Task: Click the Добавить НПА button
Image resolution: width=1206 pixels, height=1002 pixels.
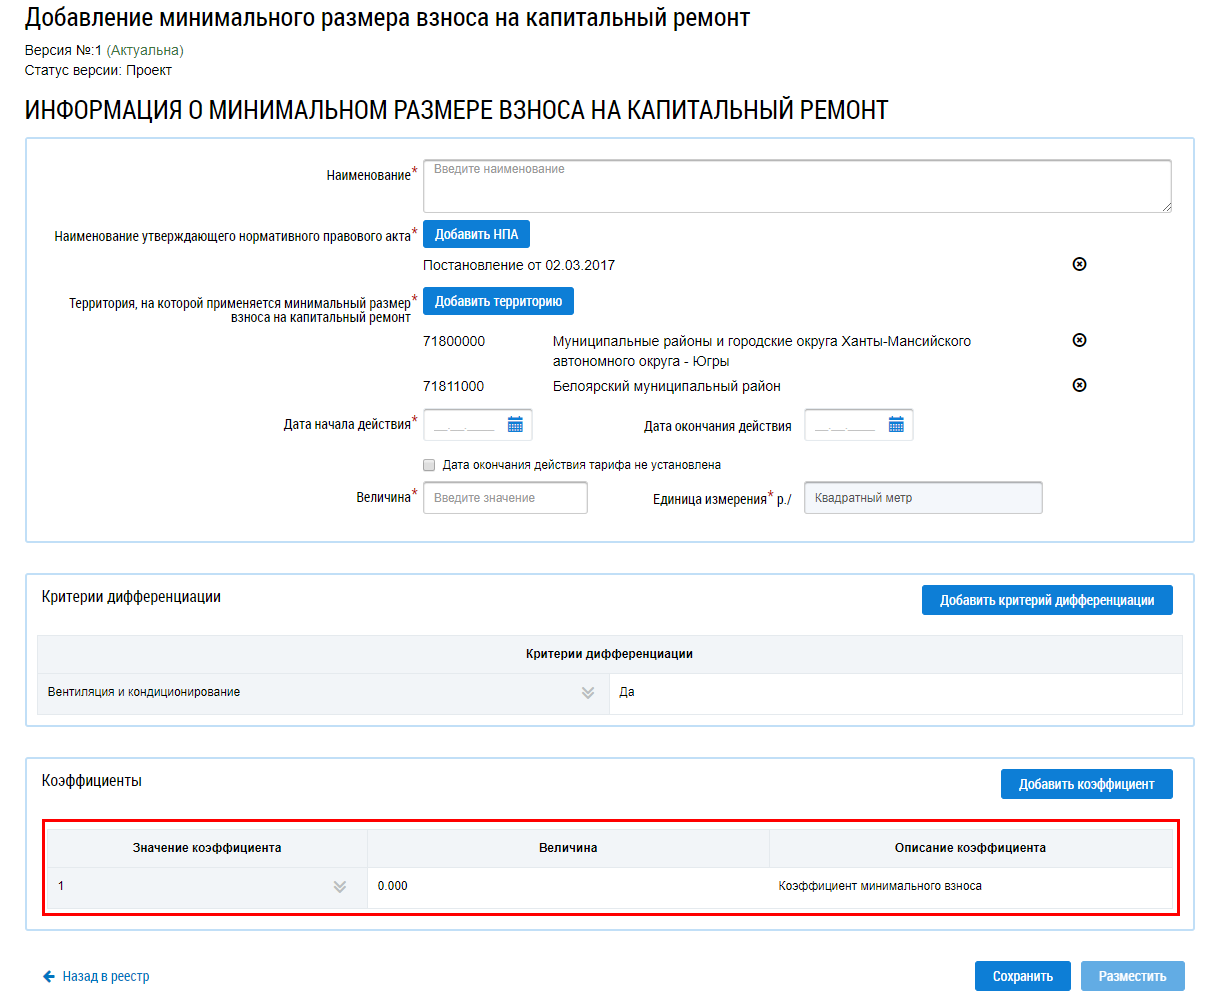Action: [x=476, y=234]
